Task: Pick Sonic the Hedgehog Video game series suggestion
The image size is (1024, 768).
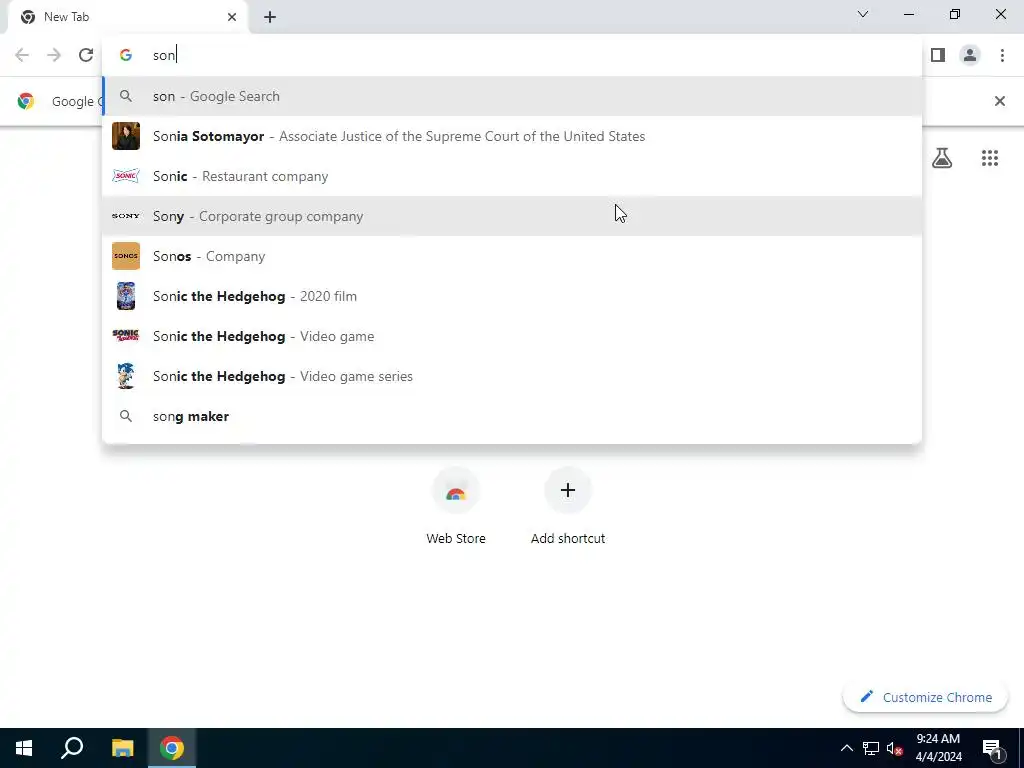Action: (x=512, y=376)
